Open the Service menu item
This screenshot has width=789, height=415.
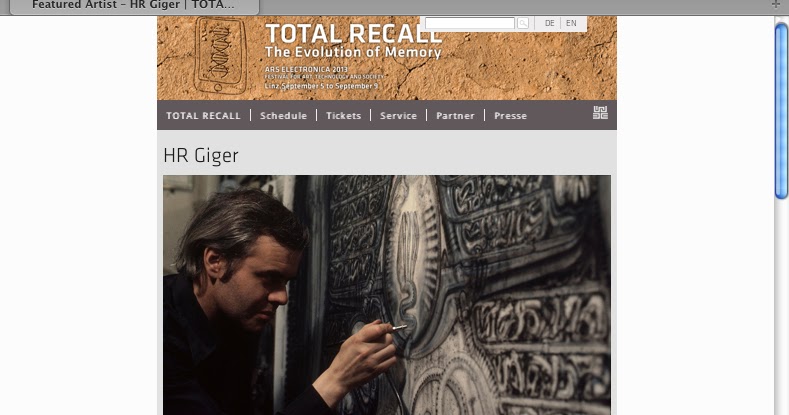click(x=399, y=116)
